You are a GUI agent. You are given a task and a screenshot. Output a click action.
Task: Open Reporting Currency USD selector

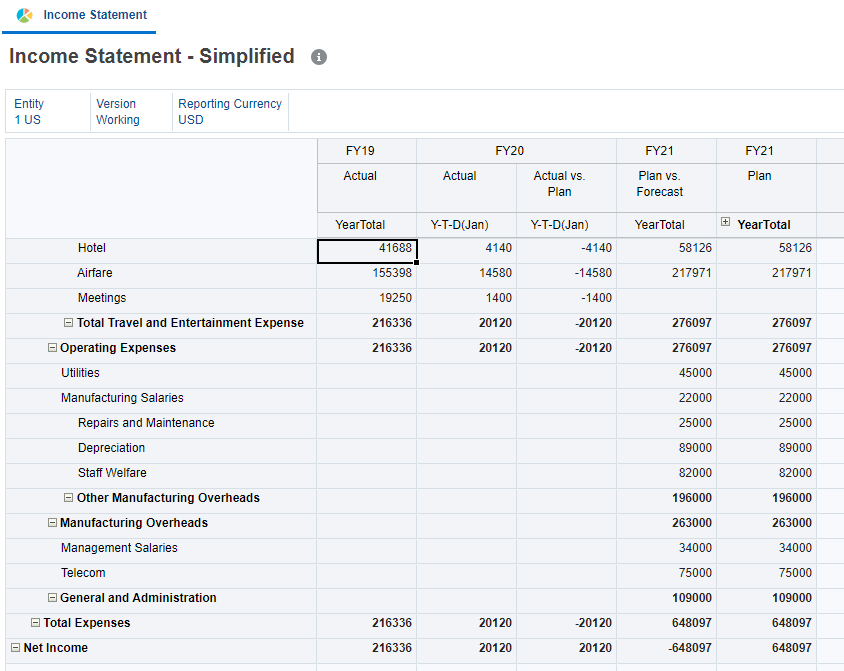(x=230, y=111)
